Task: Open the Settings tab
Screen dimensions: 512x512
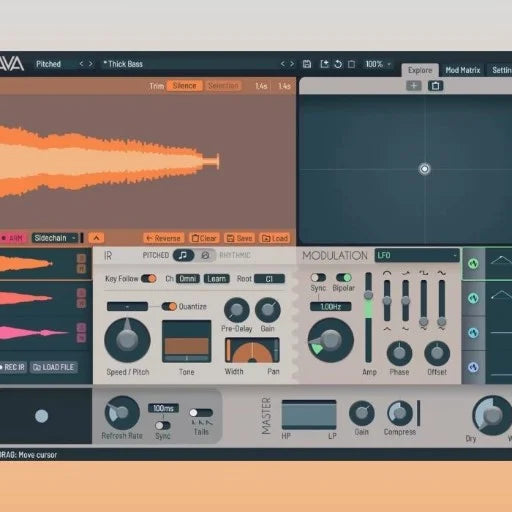Action: 501,70
